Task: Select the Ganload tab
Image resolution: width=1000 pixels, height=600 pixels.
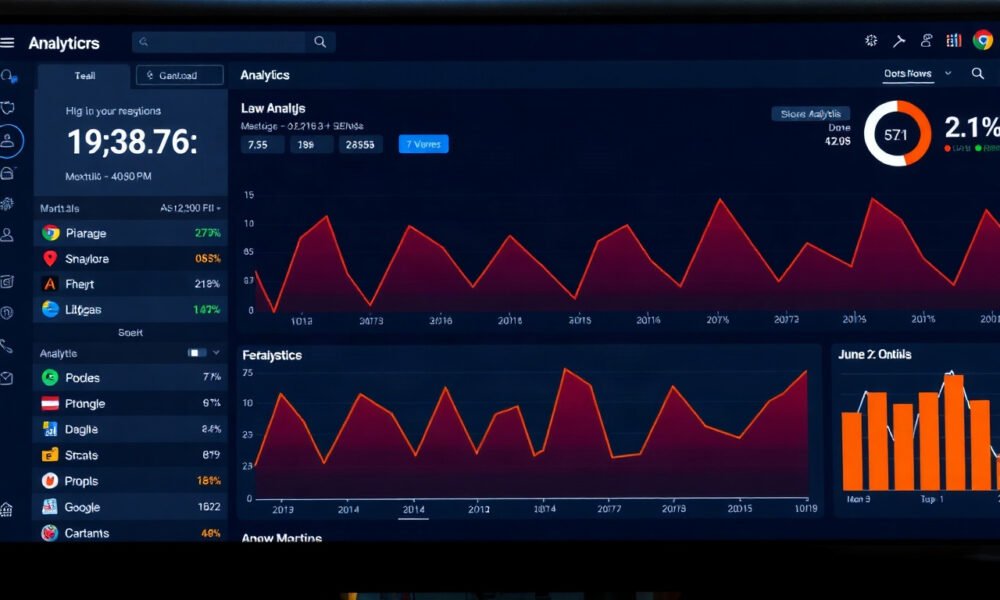Action: point(179,75)
